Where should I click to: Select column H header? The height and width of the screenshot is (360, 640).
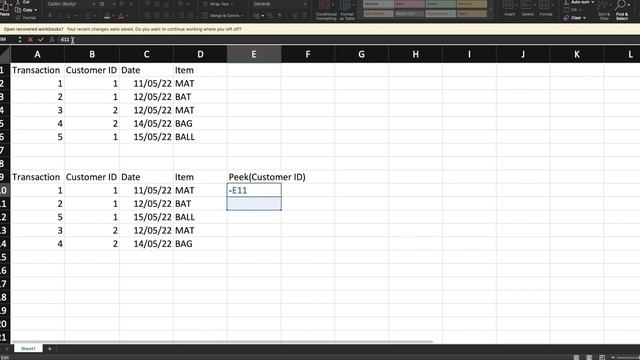click(415, 54)
